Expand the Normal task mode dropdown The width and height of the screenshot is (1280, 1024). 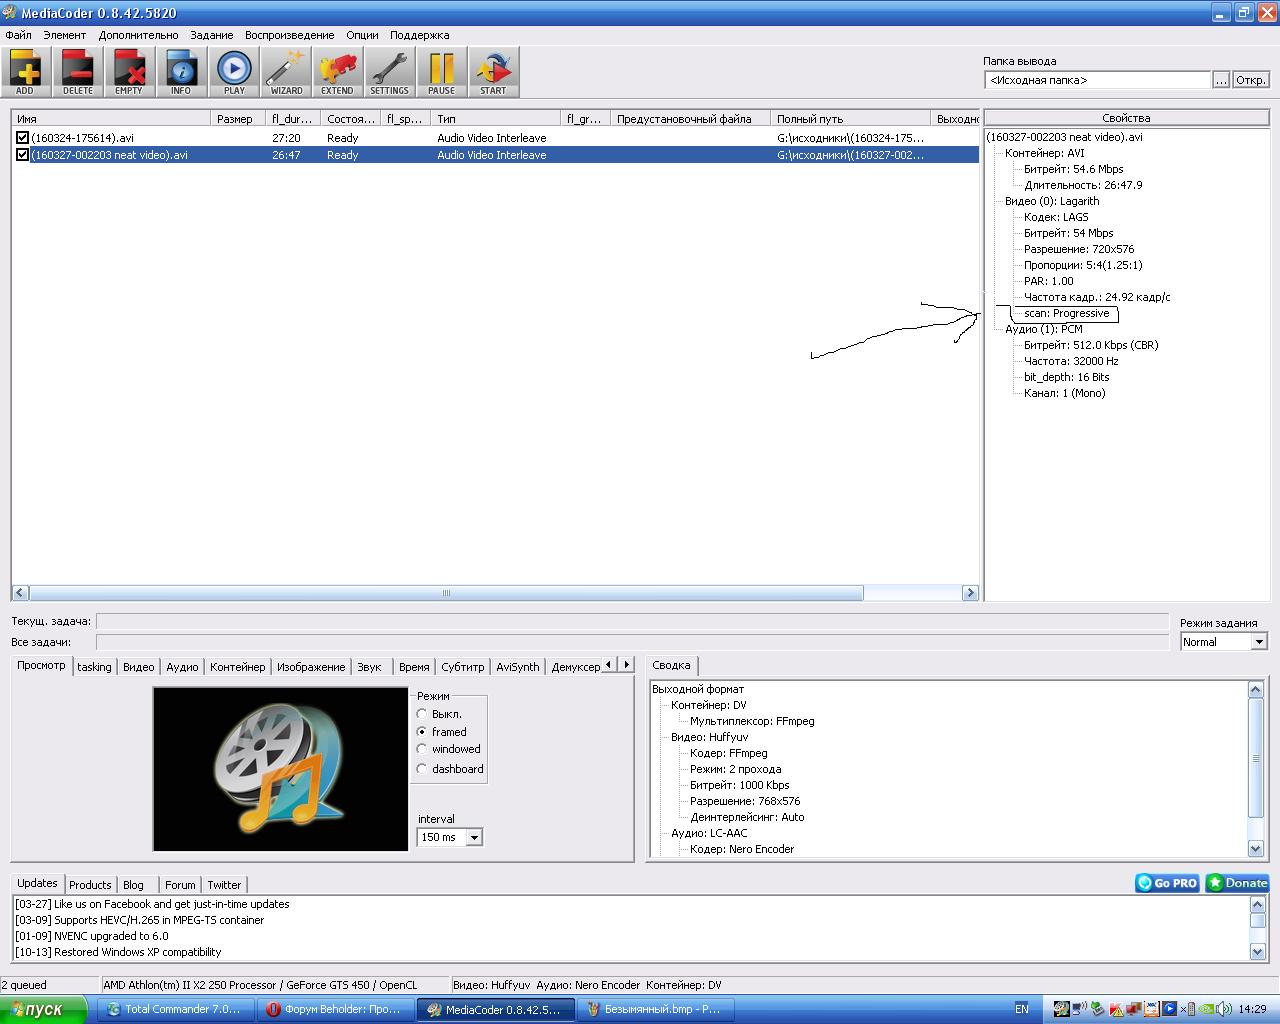coord(1259,642)
